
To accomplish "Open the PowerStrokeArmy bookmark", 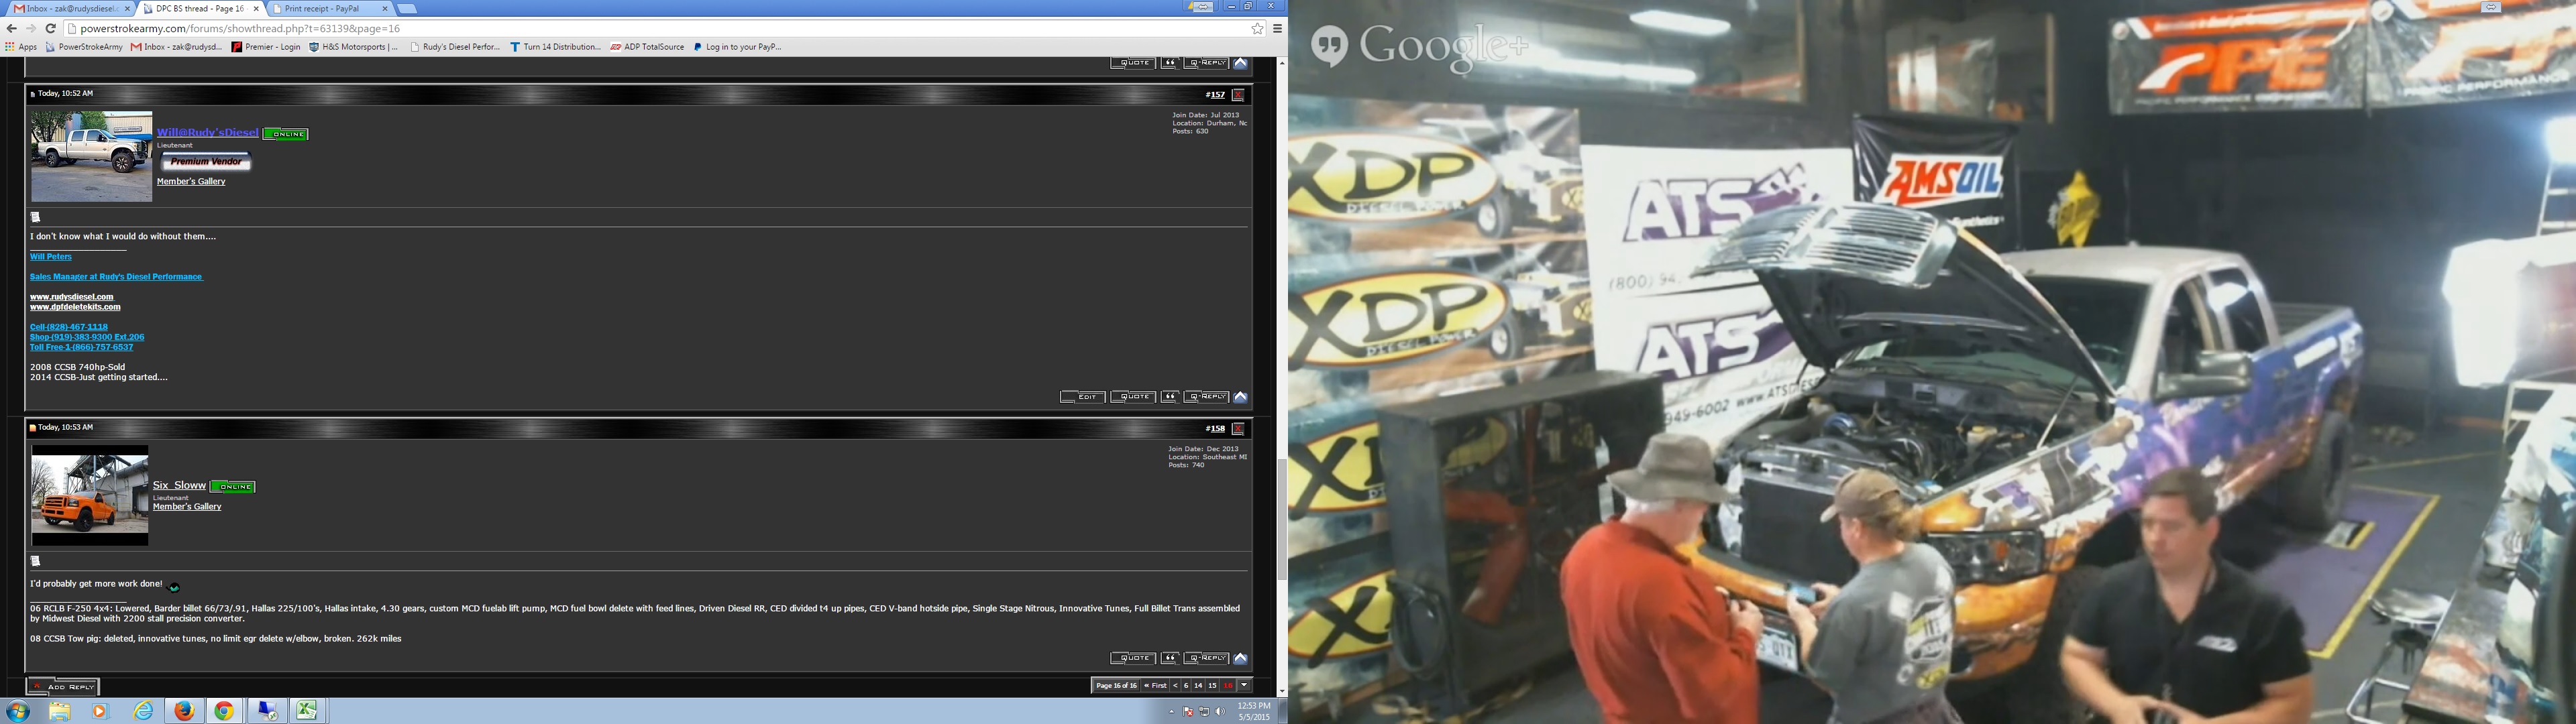I will [x=84, y=47].
